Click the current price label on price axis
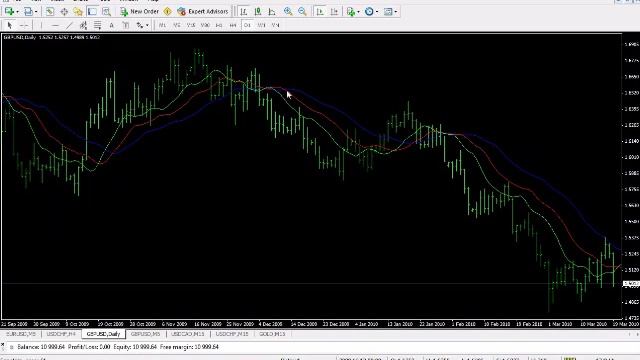Screen dimensions: 640x360 pos(631,284)
